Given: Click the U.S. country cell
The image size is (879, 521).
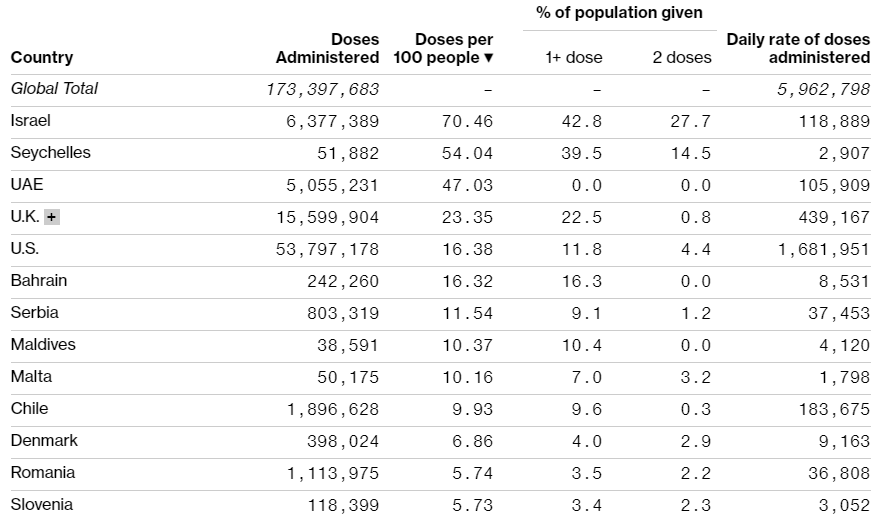Looking at the screenshot, I should pyautogui.click(x=25, y=249).
